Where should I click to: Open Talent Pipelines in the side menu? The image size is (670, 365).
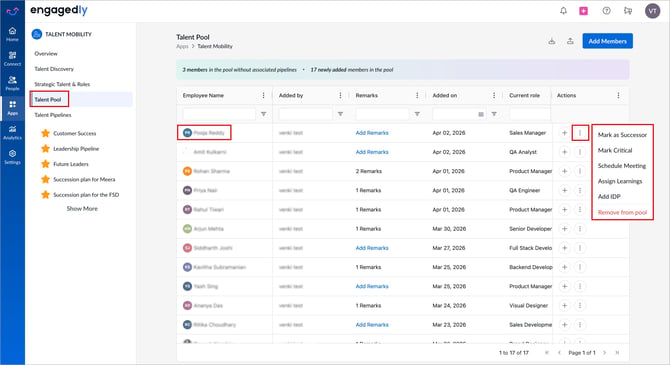click(53, 115)
